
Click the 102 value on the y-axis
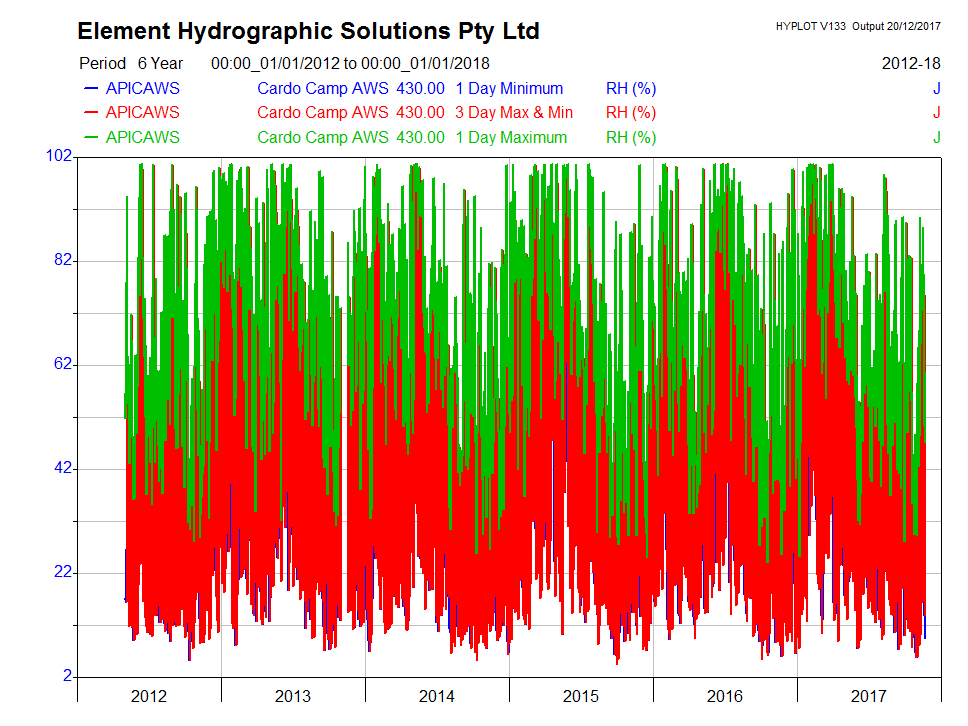coord(59,157)
